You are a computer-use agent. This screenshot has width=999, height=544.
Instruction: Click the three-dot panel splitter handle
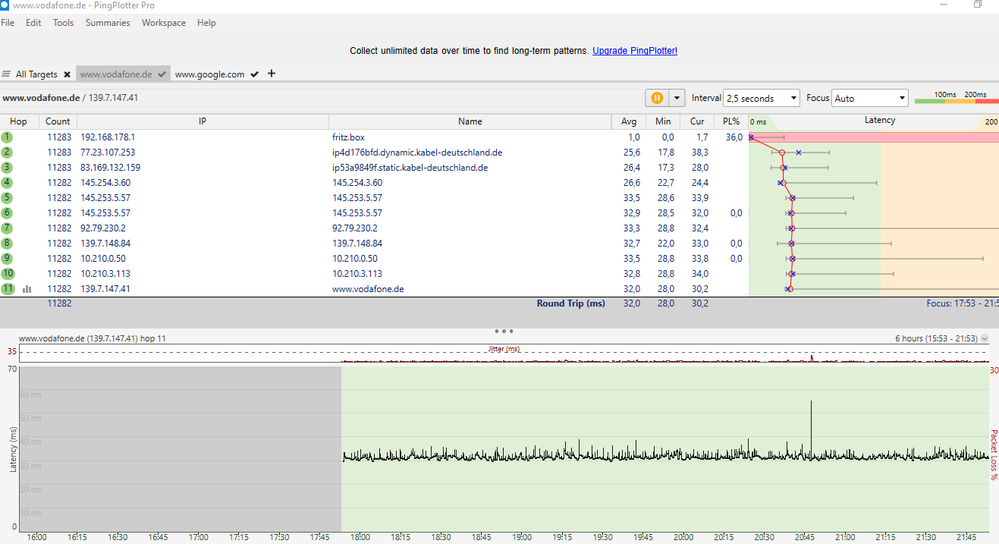pyautogui.click(x=504, y=331)
